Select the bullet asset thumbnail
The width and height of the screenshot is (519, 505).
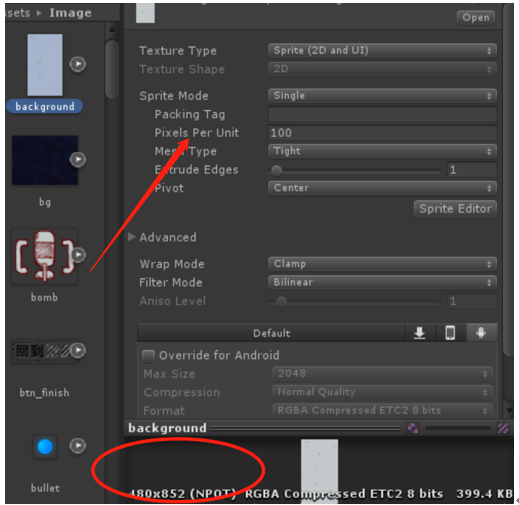click(45, 447)
